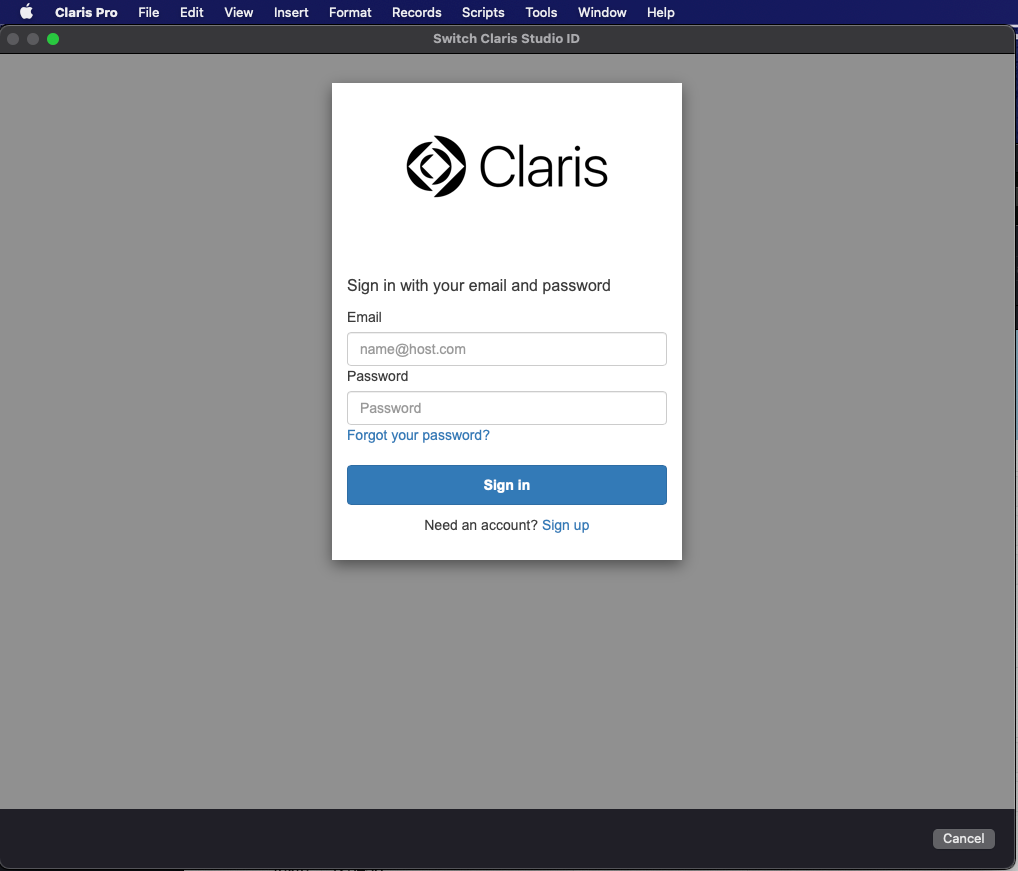This screenshot has height=871, width=1018.
Task: Click the blue Sign in button
Action: (506, 485)
